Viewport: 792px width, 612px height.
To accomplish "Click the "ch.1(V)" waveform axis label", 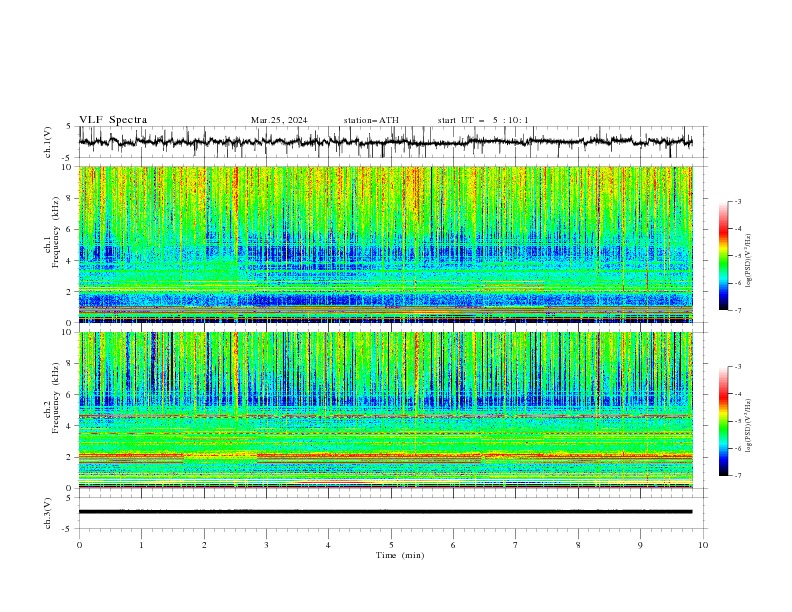I will coord(48,142).
